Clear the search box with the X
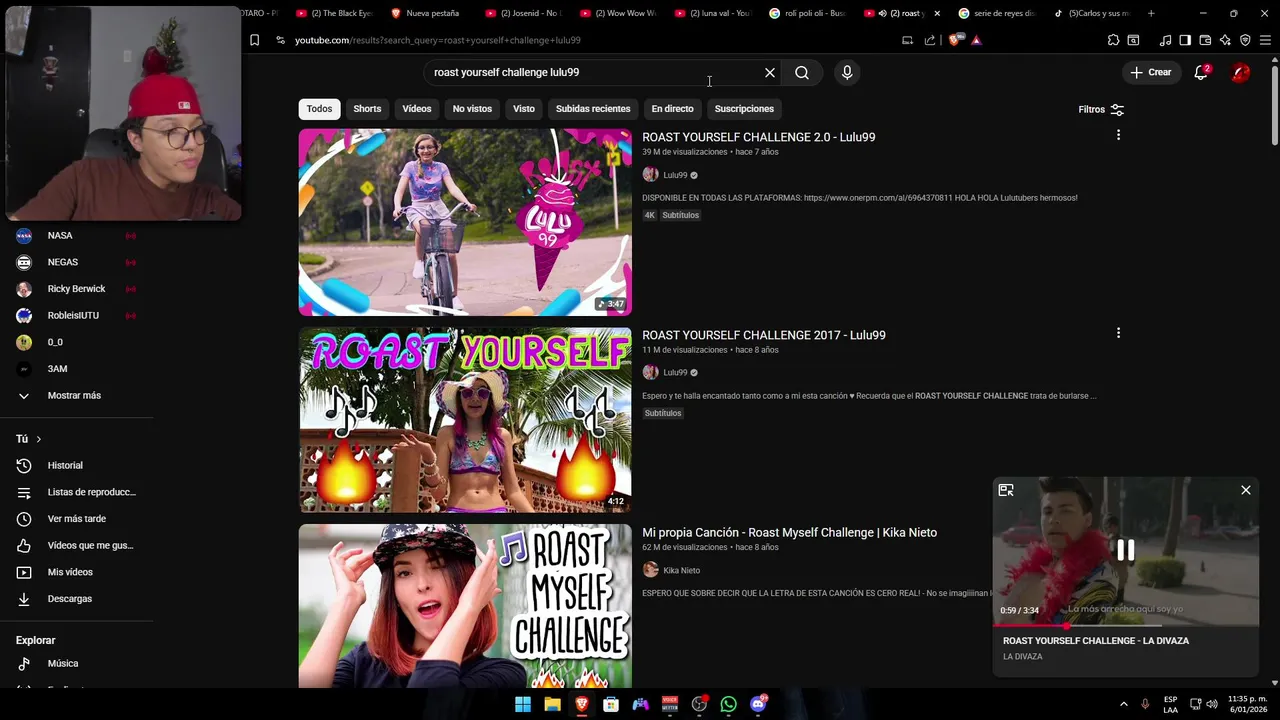Viewport: 1280px width, 720px height. click(770, 73)
